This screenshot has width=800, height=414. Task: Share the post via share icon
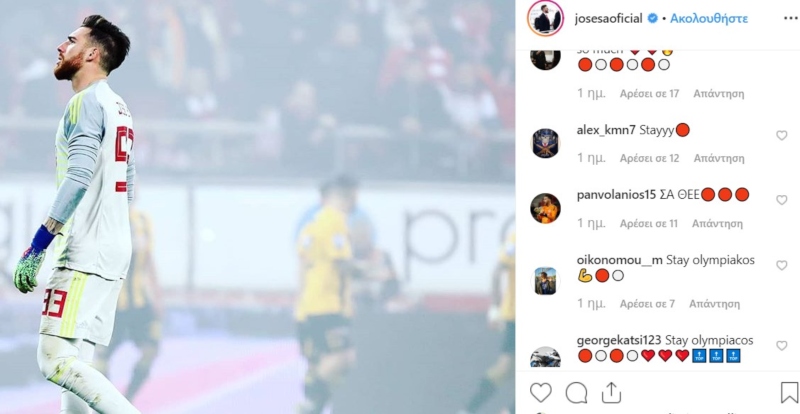pos(611,393)
